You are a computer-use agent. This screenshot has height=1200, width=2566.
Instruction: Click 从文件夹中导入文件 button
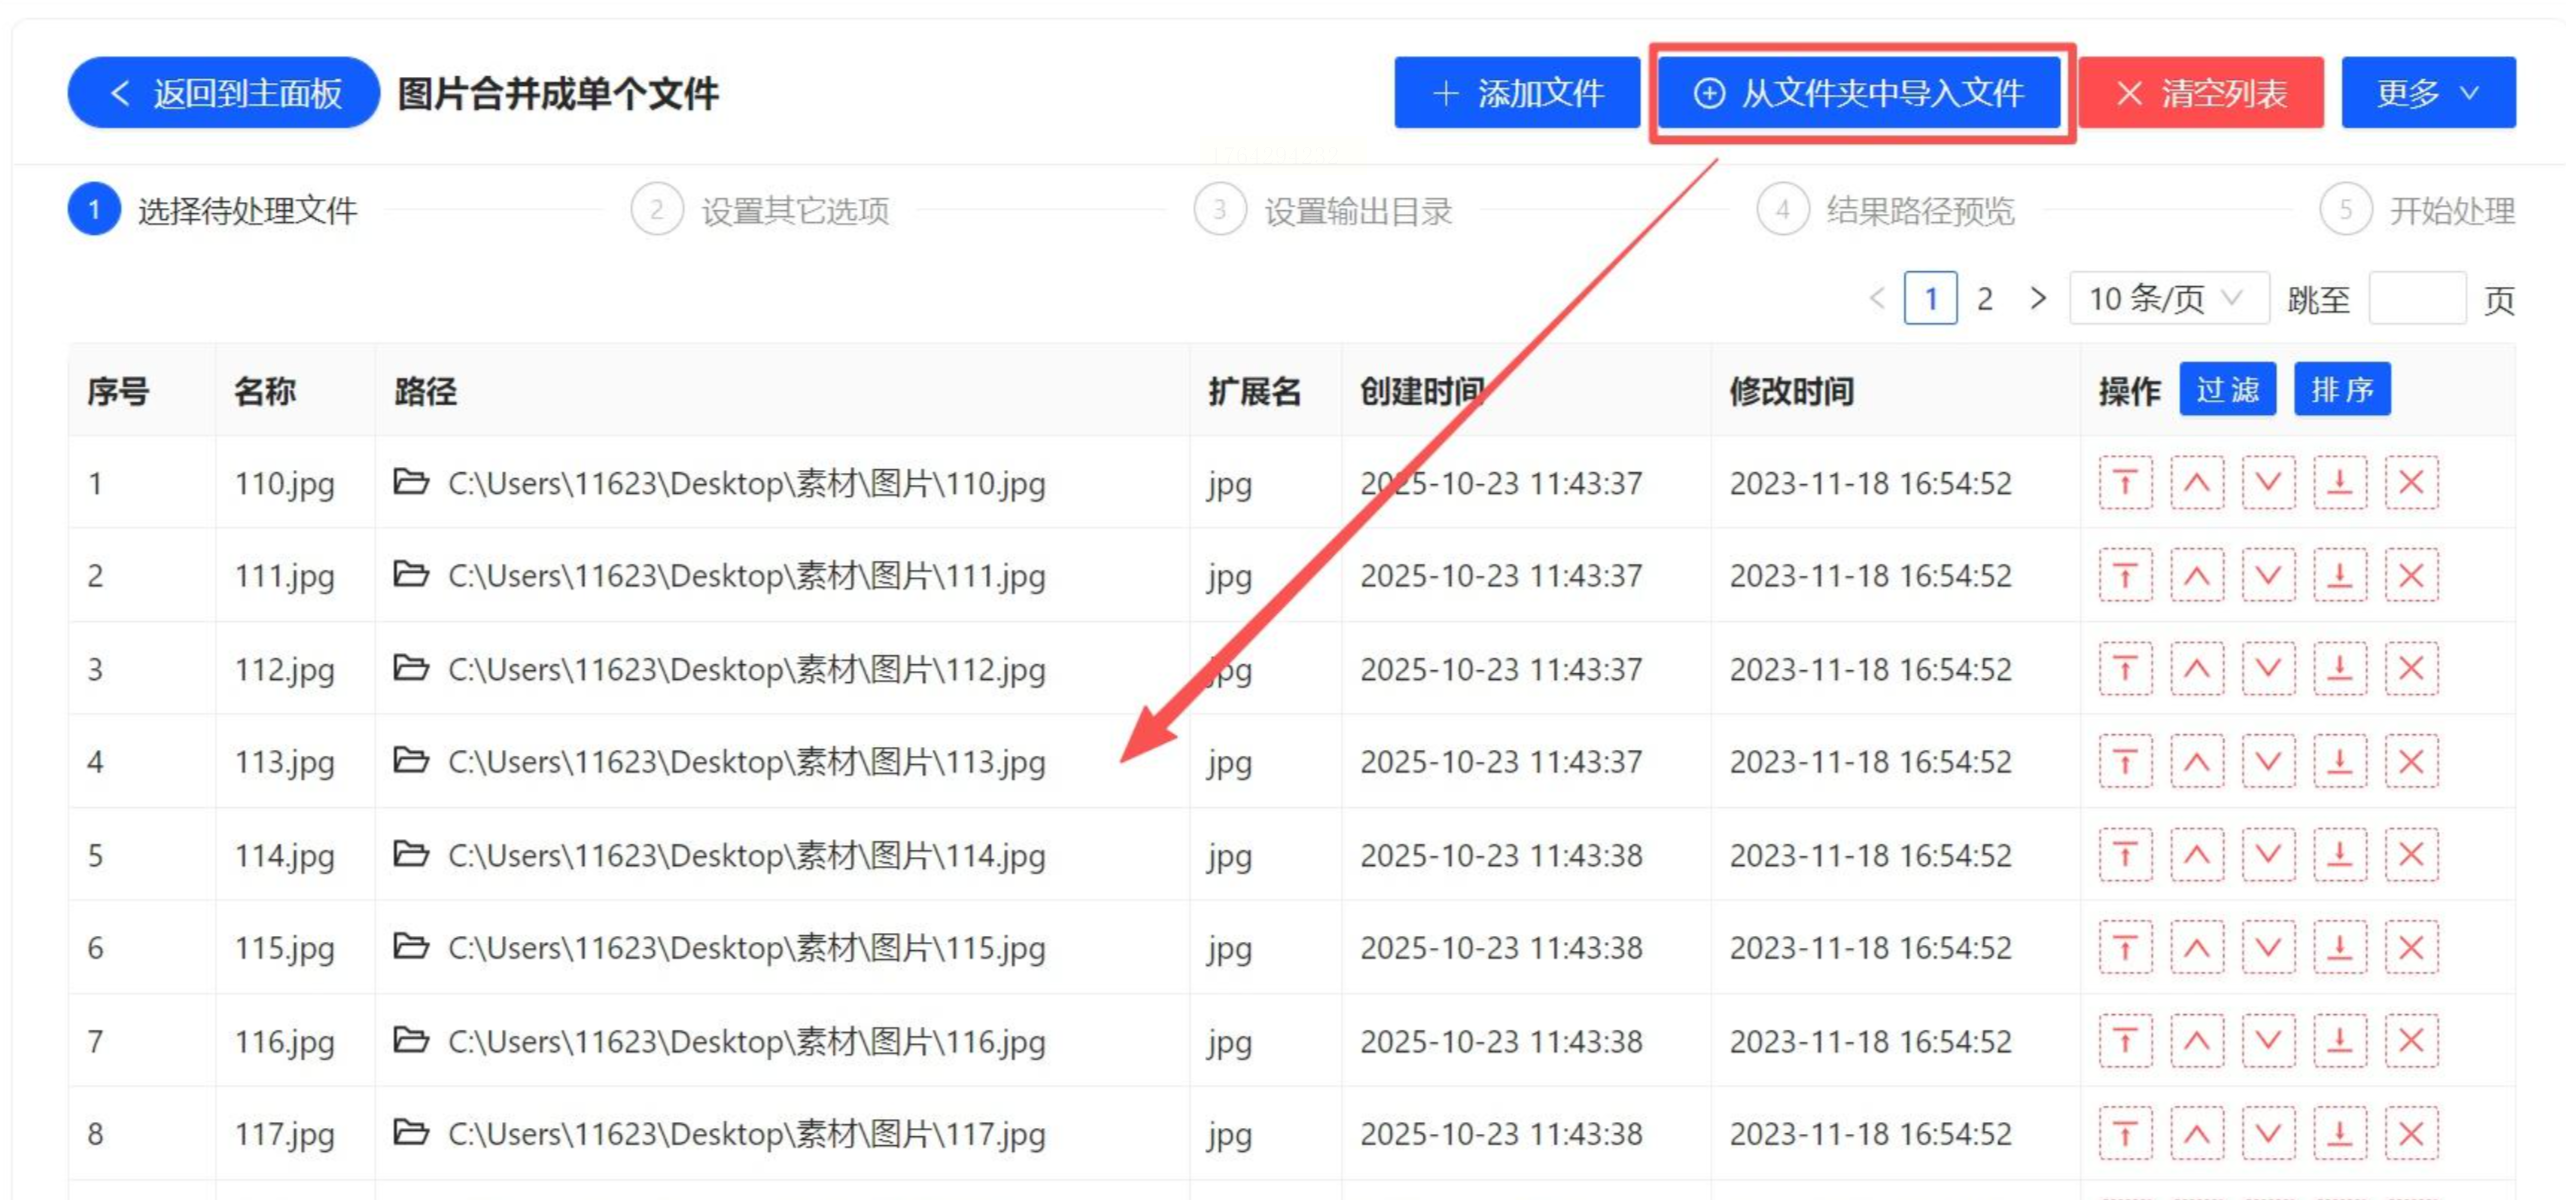coord(1859,93)
